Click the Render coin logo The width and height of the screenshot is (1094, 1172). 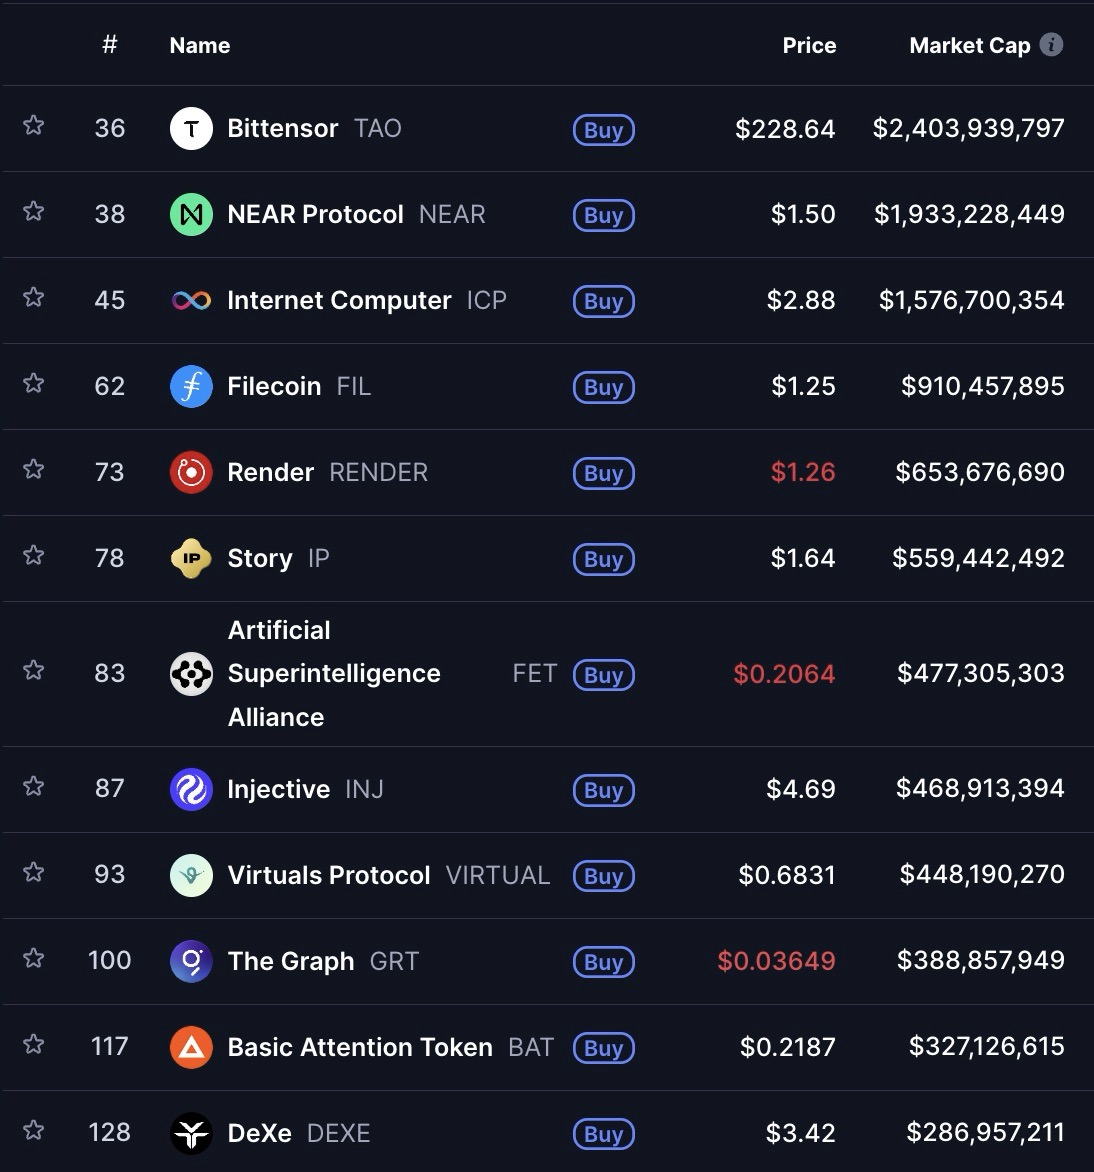[191, 472]
